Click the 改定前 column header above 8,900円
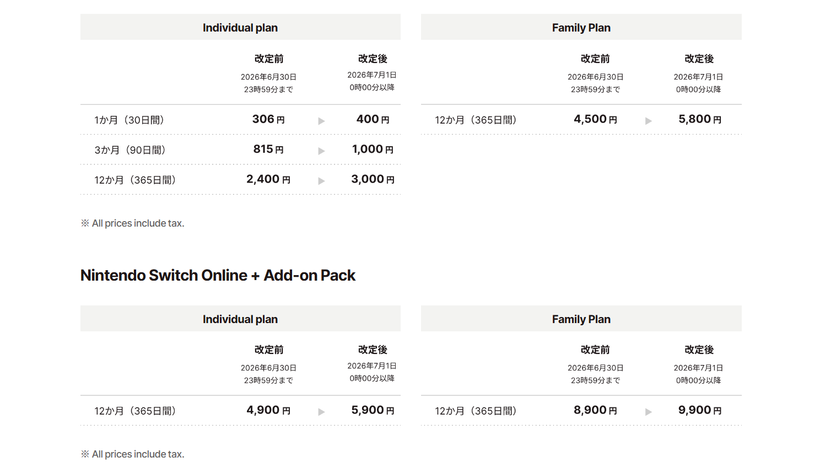The width and height of the screenshot is (825, 472). 595,349
